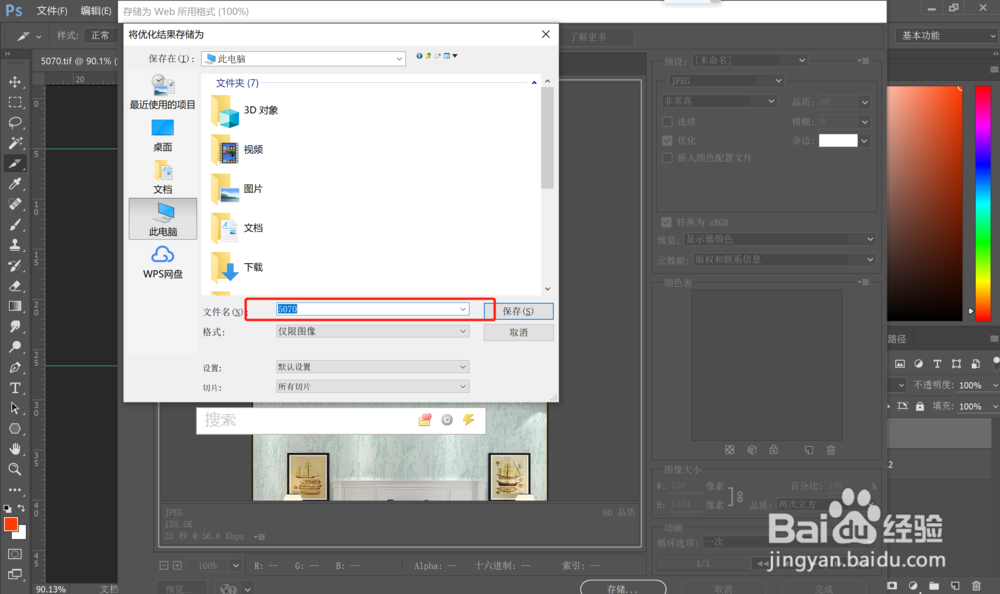Select 桌面 in the dialog sidebar
This screenshot has height=594, width=1000.
(163, 135)
